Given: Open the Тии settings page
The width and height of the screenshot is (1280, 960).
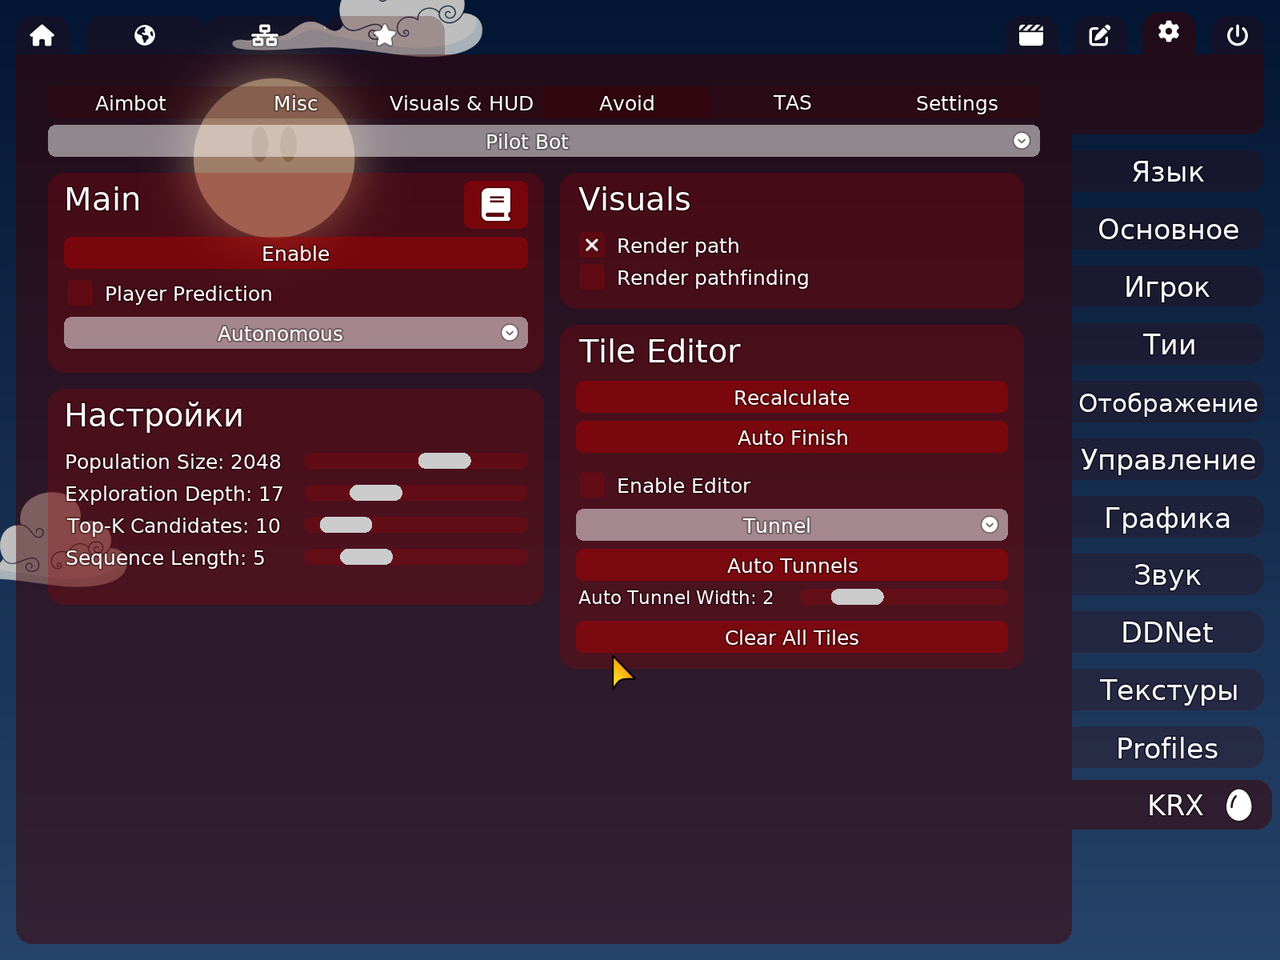Looking at the screenshot, I should tap(1168, 345).
